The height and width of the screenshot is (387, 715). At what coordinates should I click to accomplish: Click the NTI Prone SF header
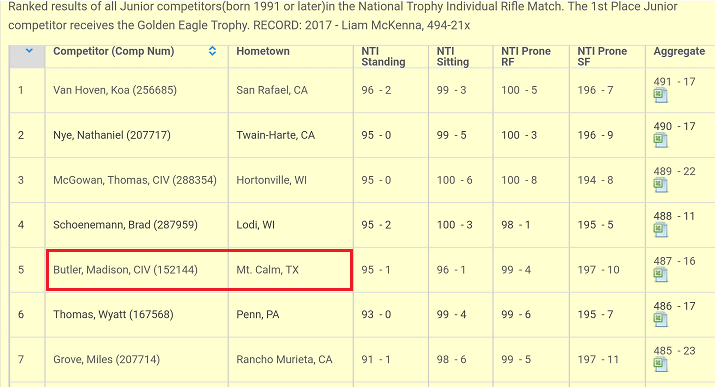pyautogui.click(x=602, y=57)
